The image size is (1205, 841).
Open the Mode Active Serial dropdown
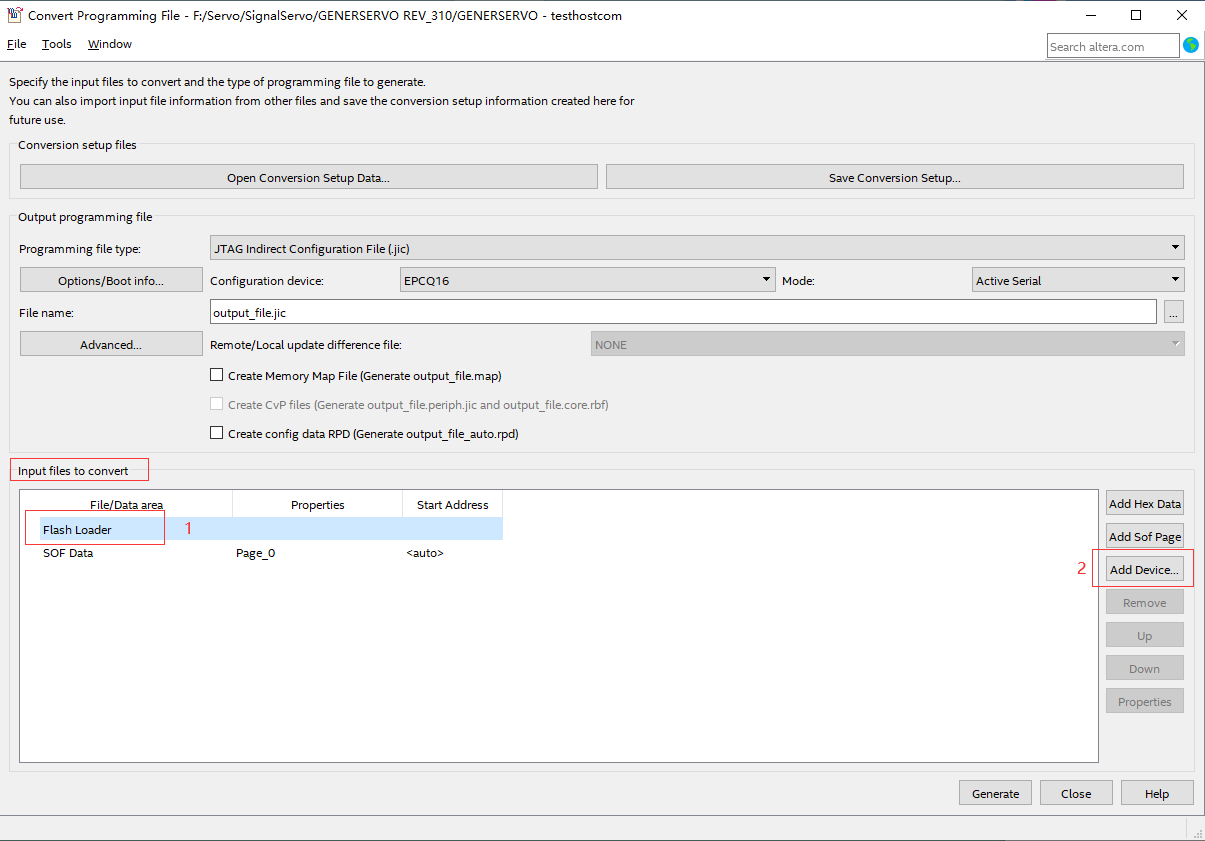[x=1078, y=280]
